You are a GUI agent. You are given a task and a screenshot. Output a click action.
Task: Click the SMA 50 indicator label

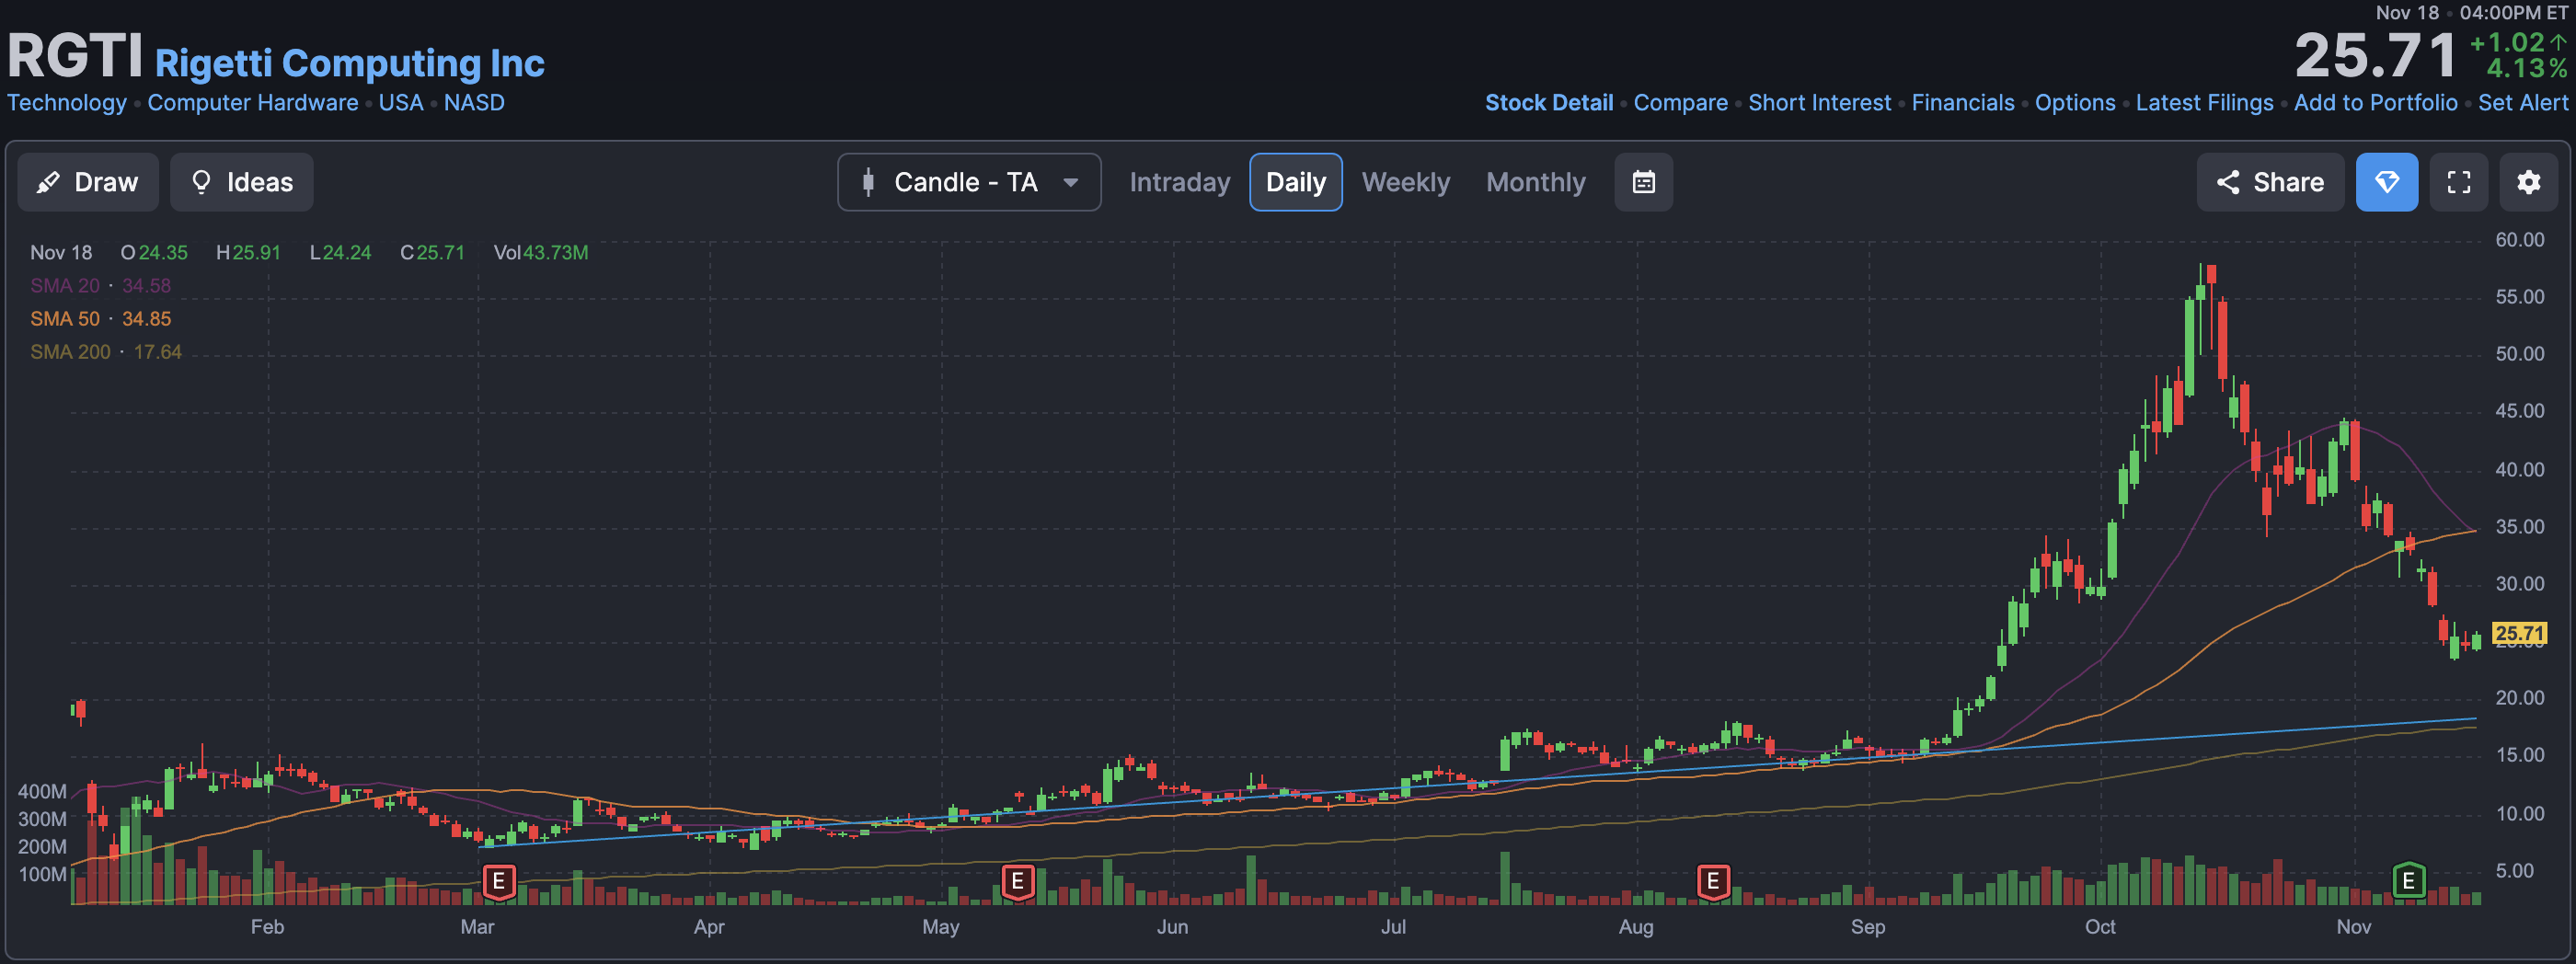coord(65,319)
